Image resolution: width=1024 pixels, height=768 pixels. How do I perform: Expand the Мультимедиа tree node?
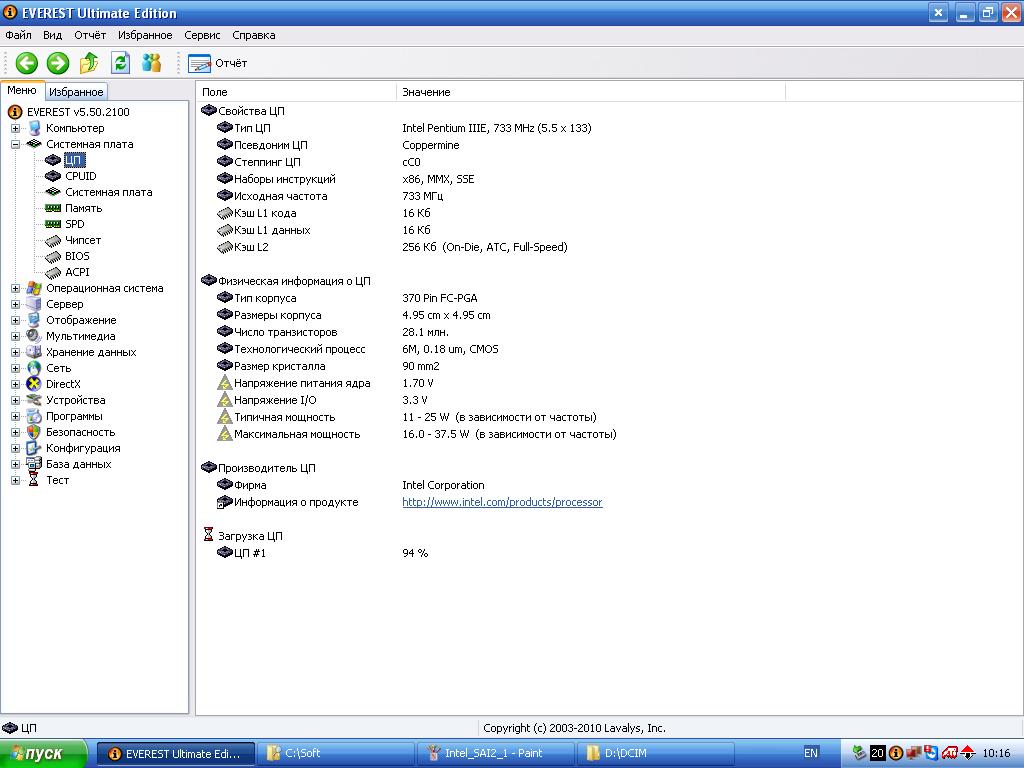(x=15, y=336)
